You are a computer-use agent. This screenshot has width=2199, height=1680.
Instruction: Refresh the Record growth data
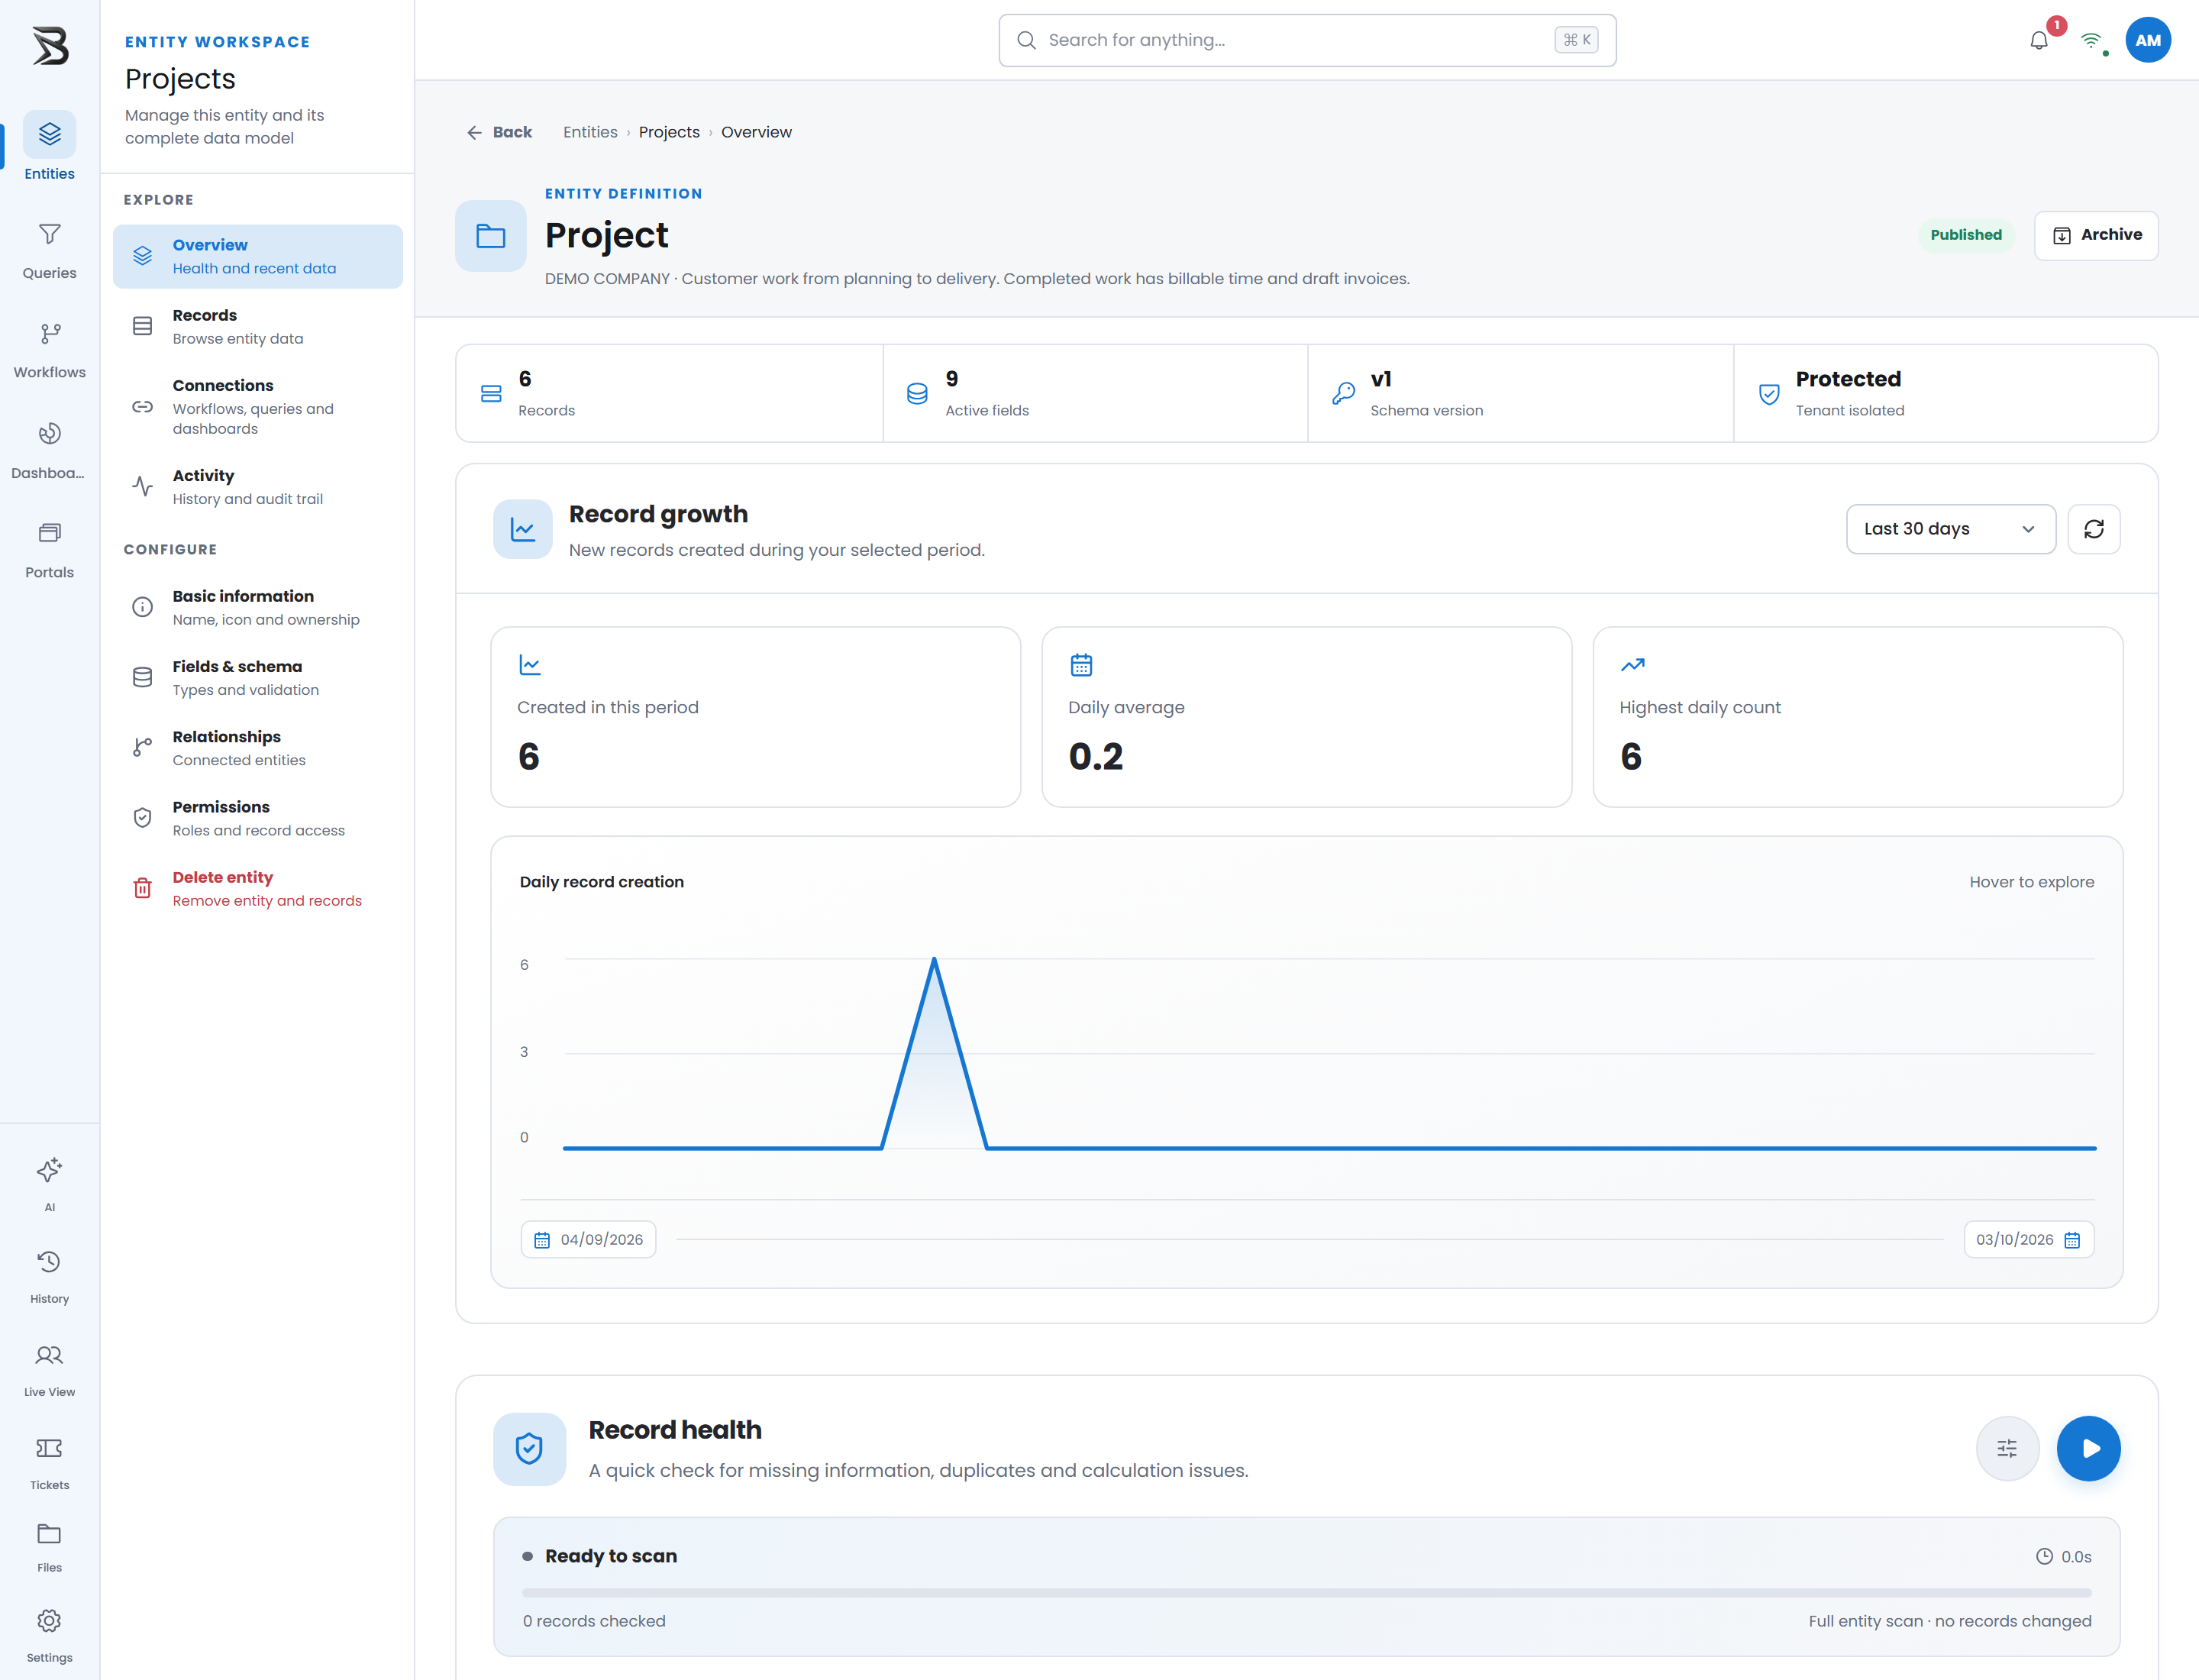pyautogui.click(x=2093, y=529)
